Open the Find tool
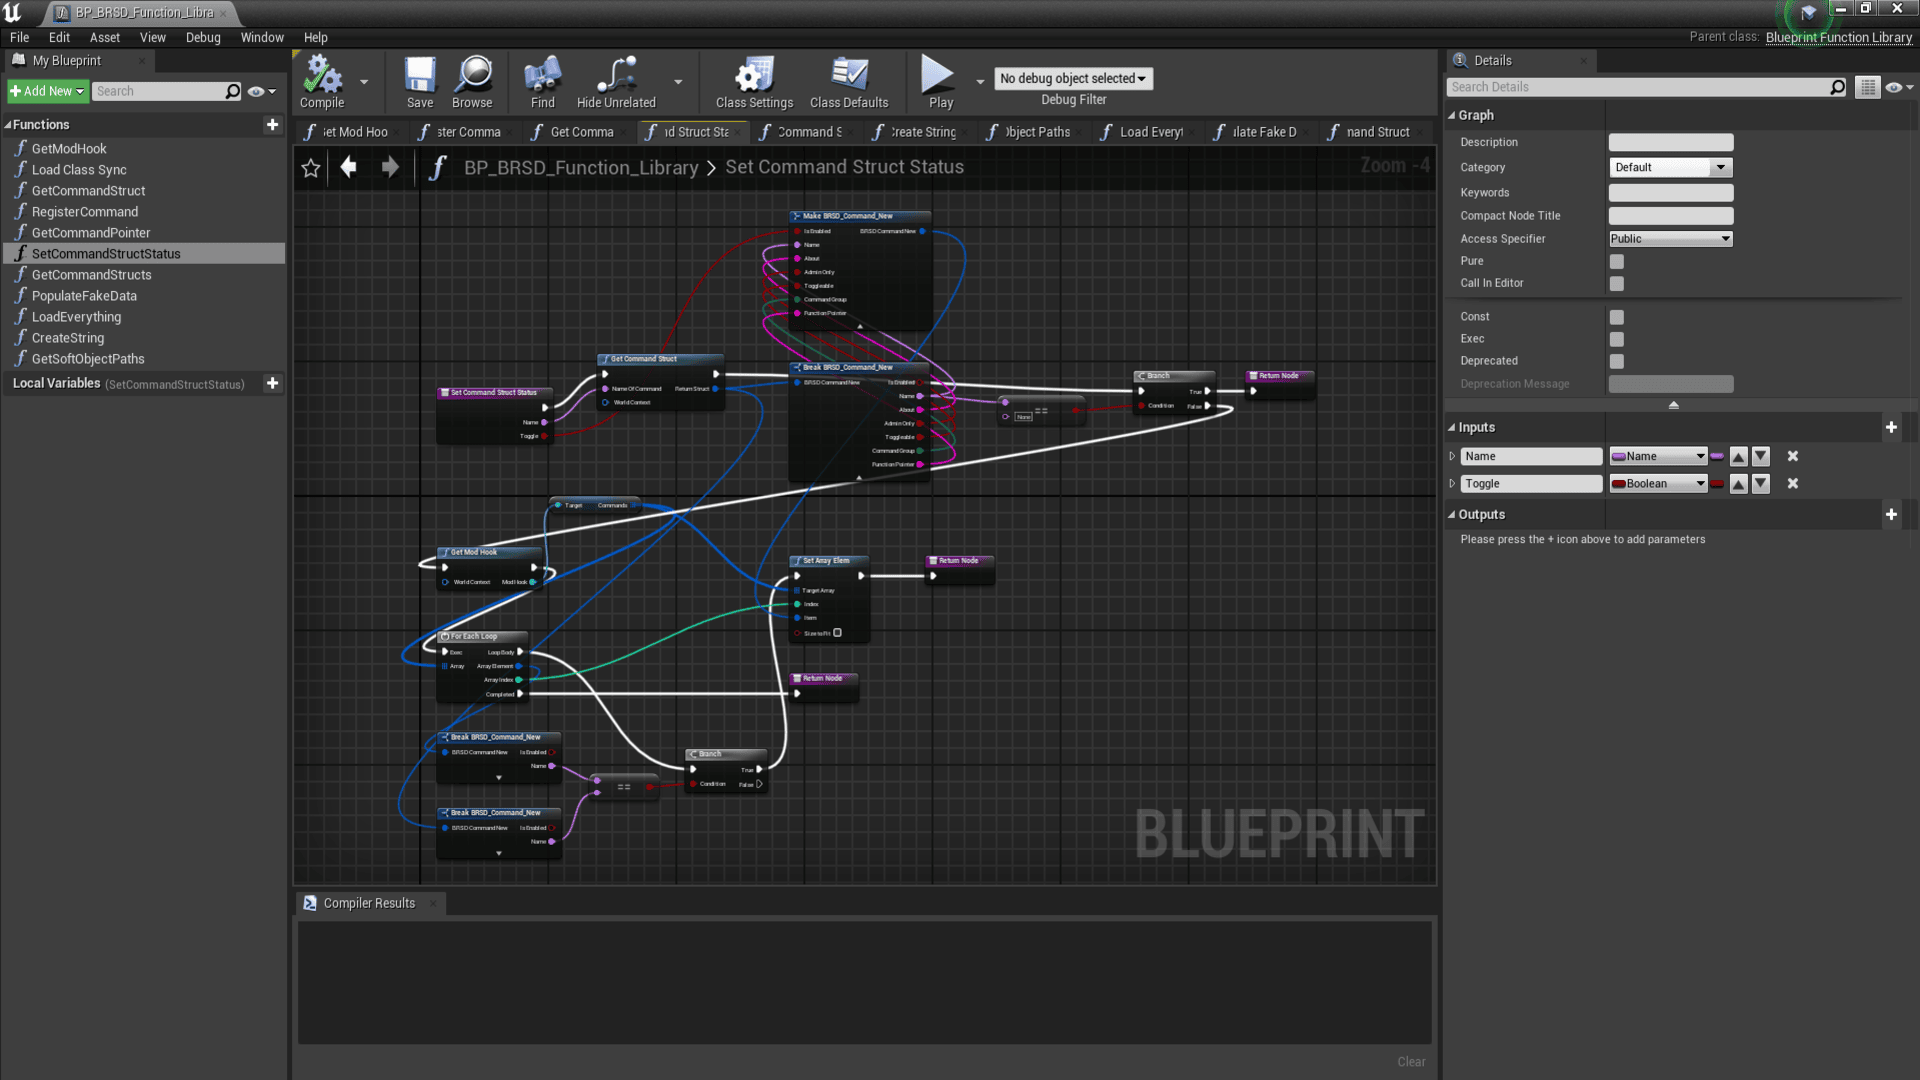 542,76
